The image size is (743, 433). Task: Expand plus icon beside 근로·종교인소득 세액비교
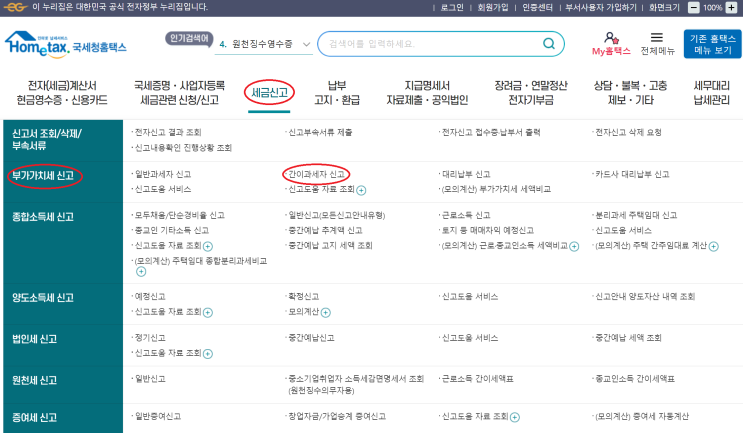click(x=574, y=246)
